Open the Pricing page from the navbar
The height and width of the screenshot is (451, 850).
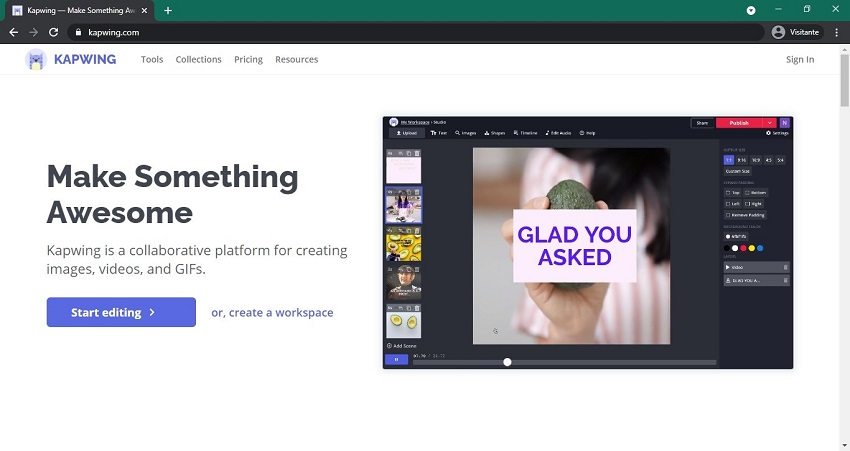click(248, 60)
